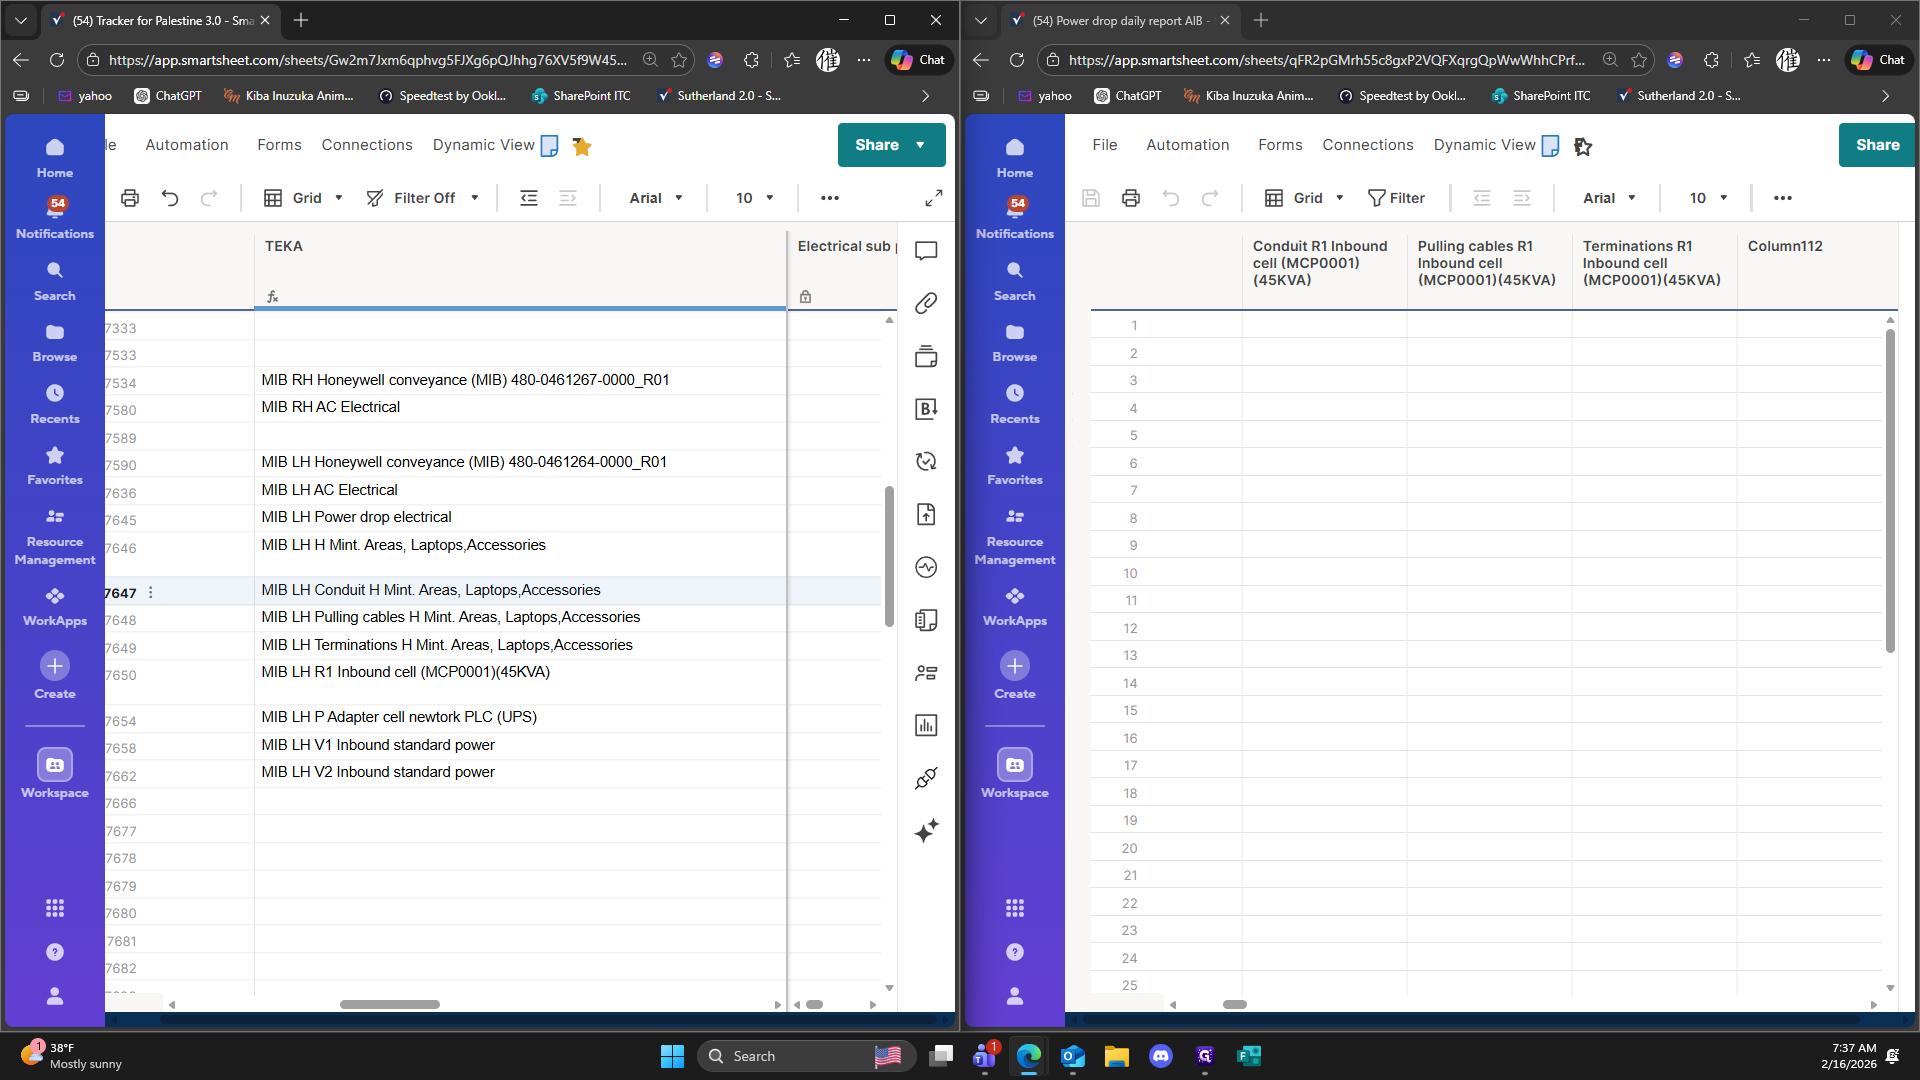Click the left sheet horizontal scrollbar thumb
The image size is (1920, 1080).
[x=390, y=1004]
